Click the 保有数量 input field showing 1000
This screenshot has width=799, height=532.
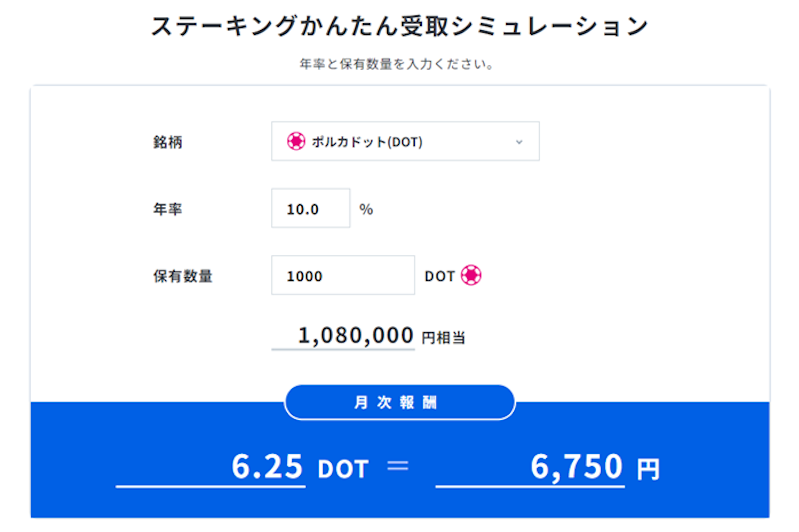(342, 275)
